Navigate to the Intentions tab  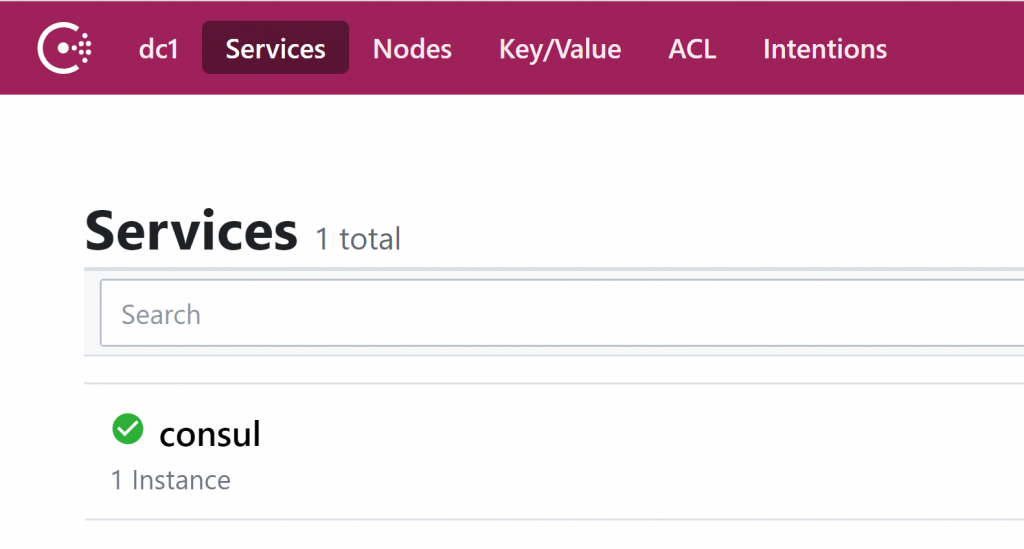coord(824,49)
